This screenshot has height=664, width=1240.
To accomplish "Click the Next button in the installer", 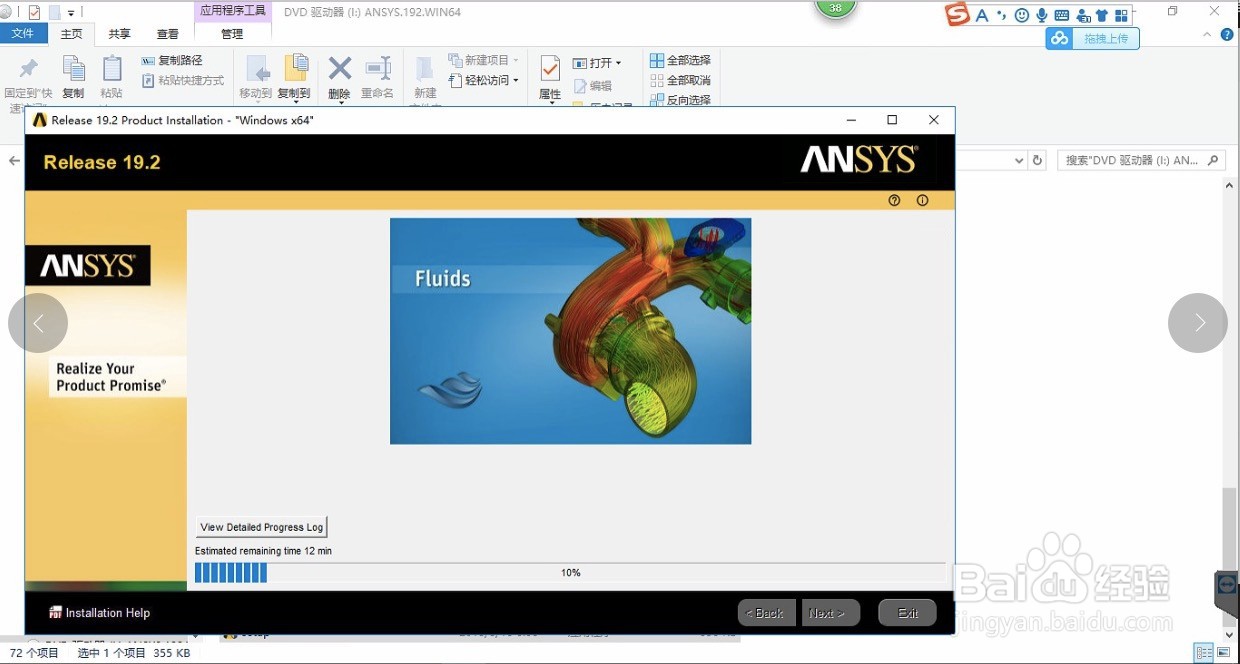I will [831, 613].
